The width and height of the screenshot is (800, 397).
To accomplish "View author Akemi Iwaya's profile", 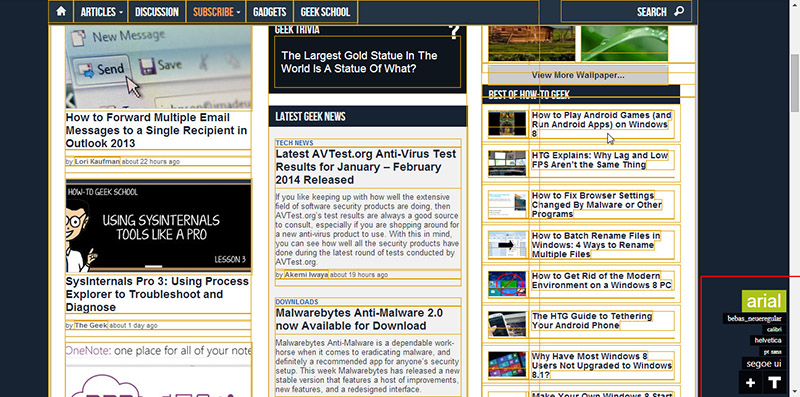I will 306,275.
